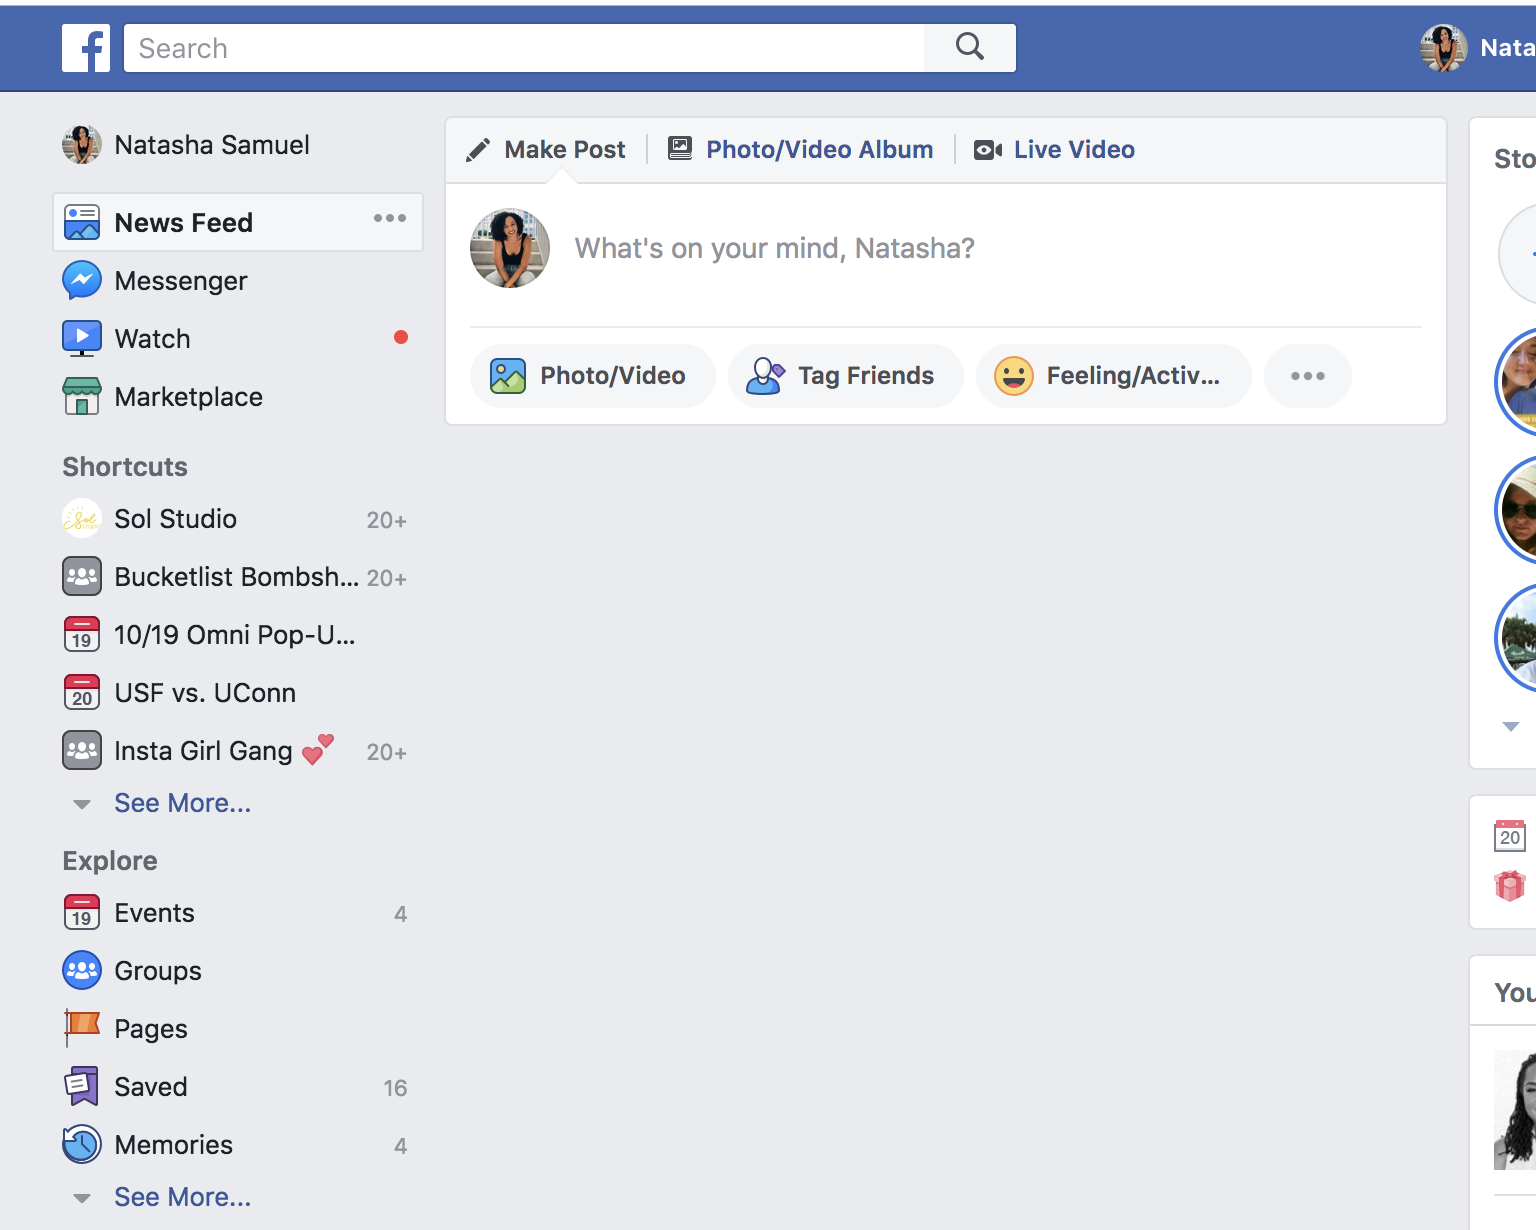The height and width of the screenshot is (1230, 1536).
Task: Click the Photo/Video button
Action: pos(593,376)
